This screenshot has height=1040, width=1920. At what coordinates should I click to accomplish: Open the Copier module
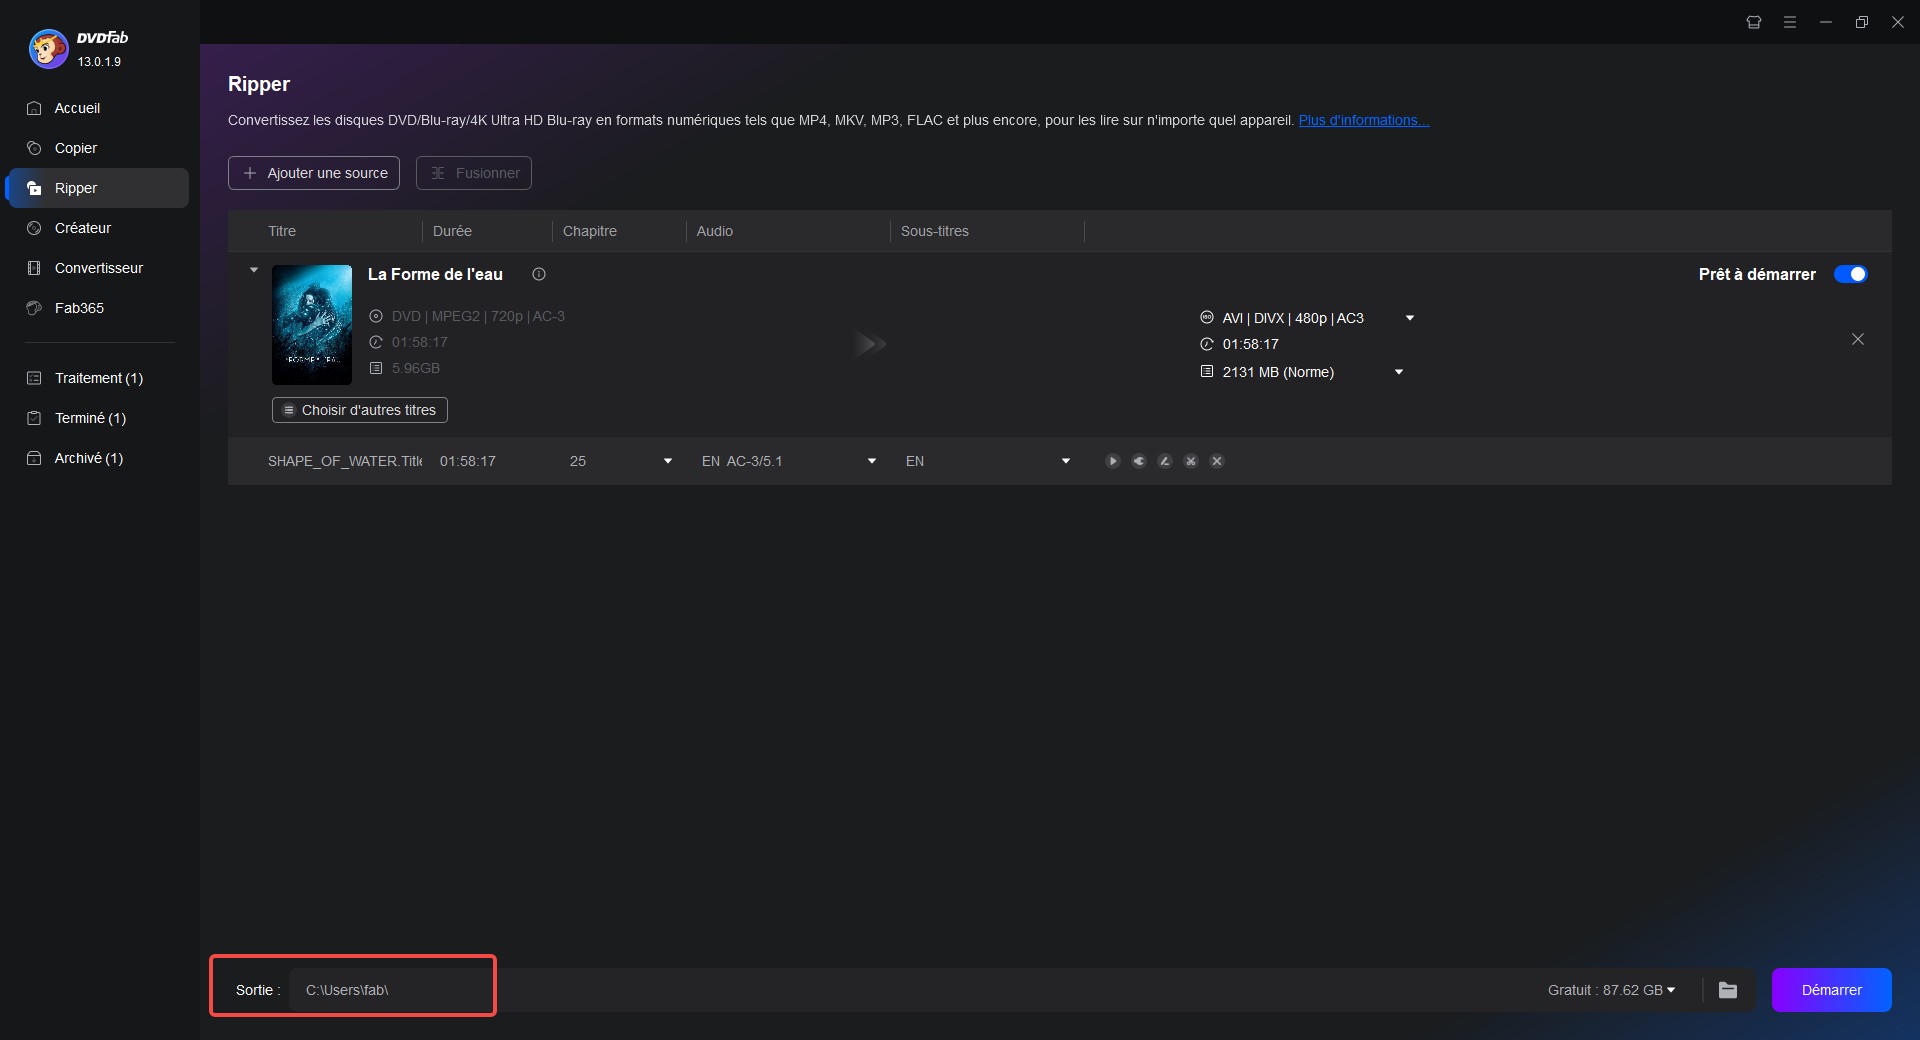[76, 148]
